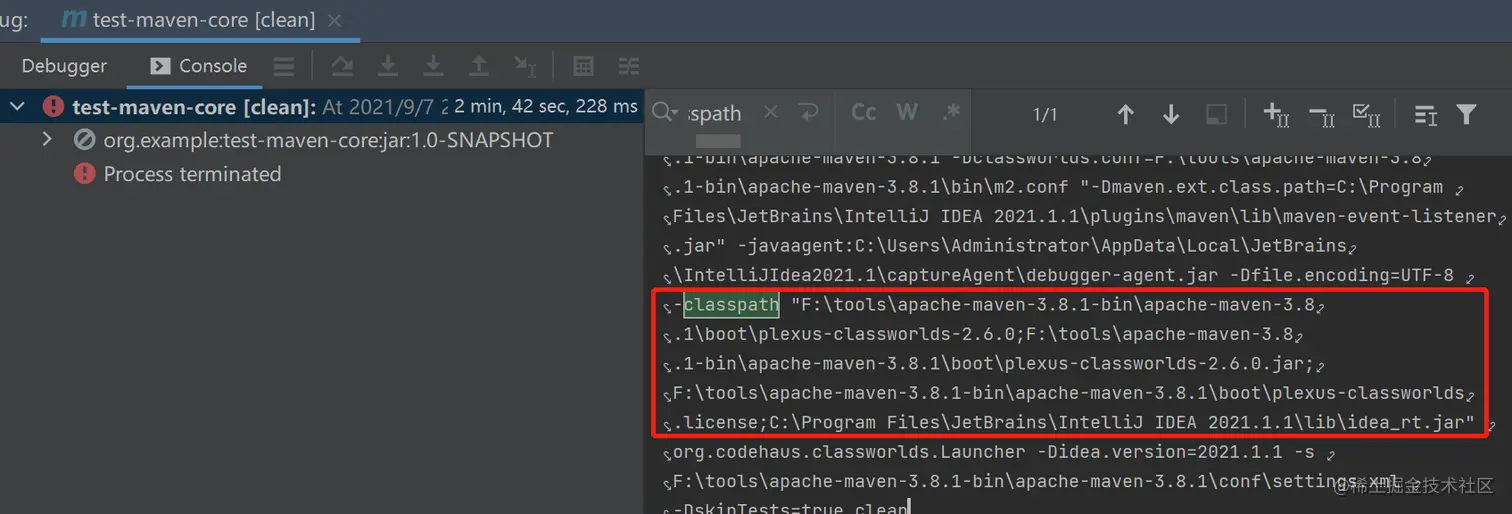
Task: Toggle Match Case (Cc) search option
Action: (x=864, y=112)
